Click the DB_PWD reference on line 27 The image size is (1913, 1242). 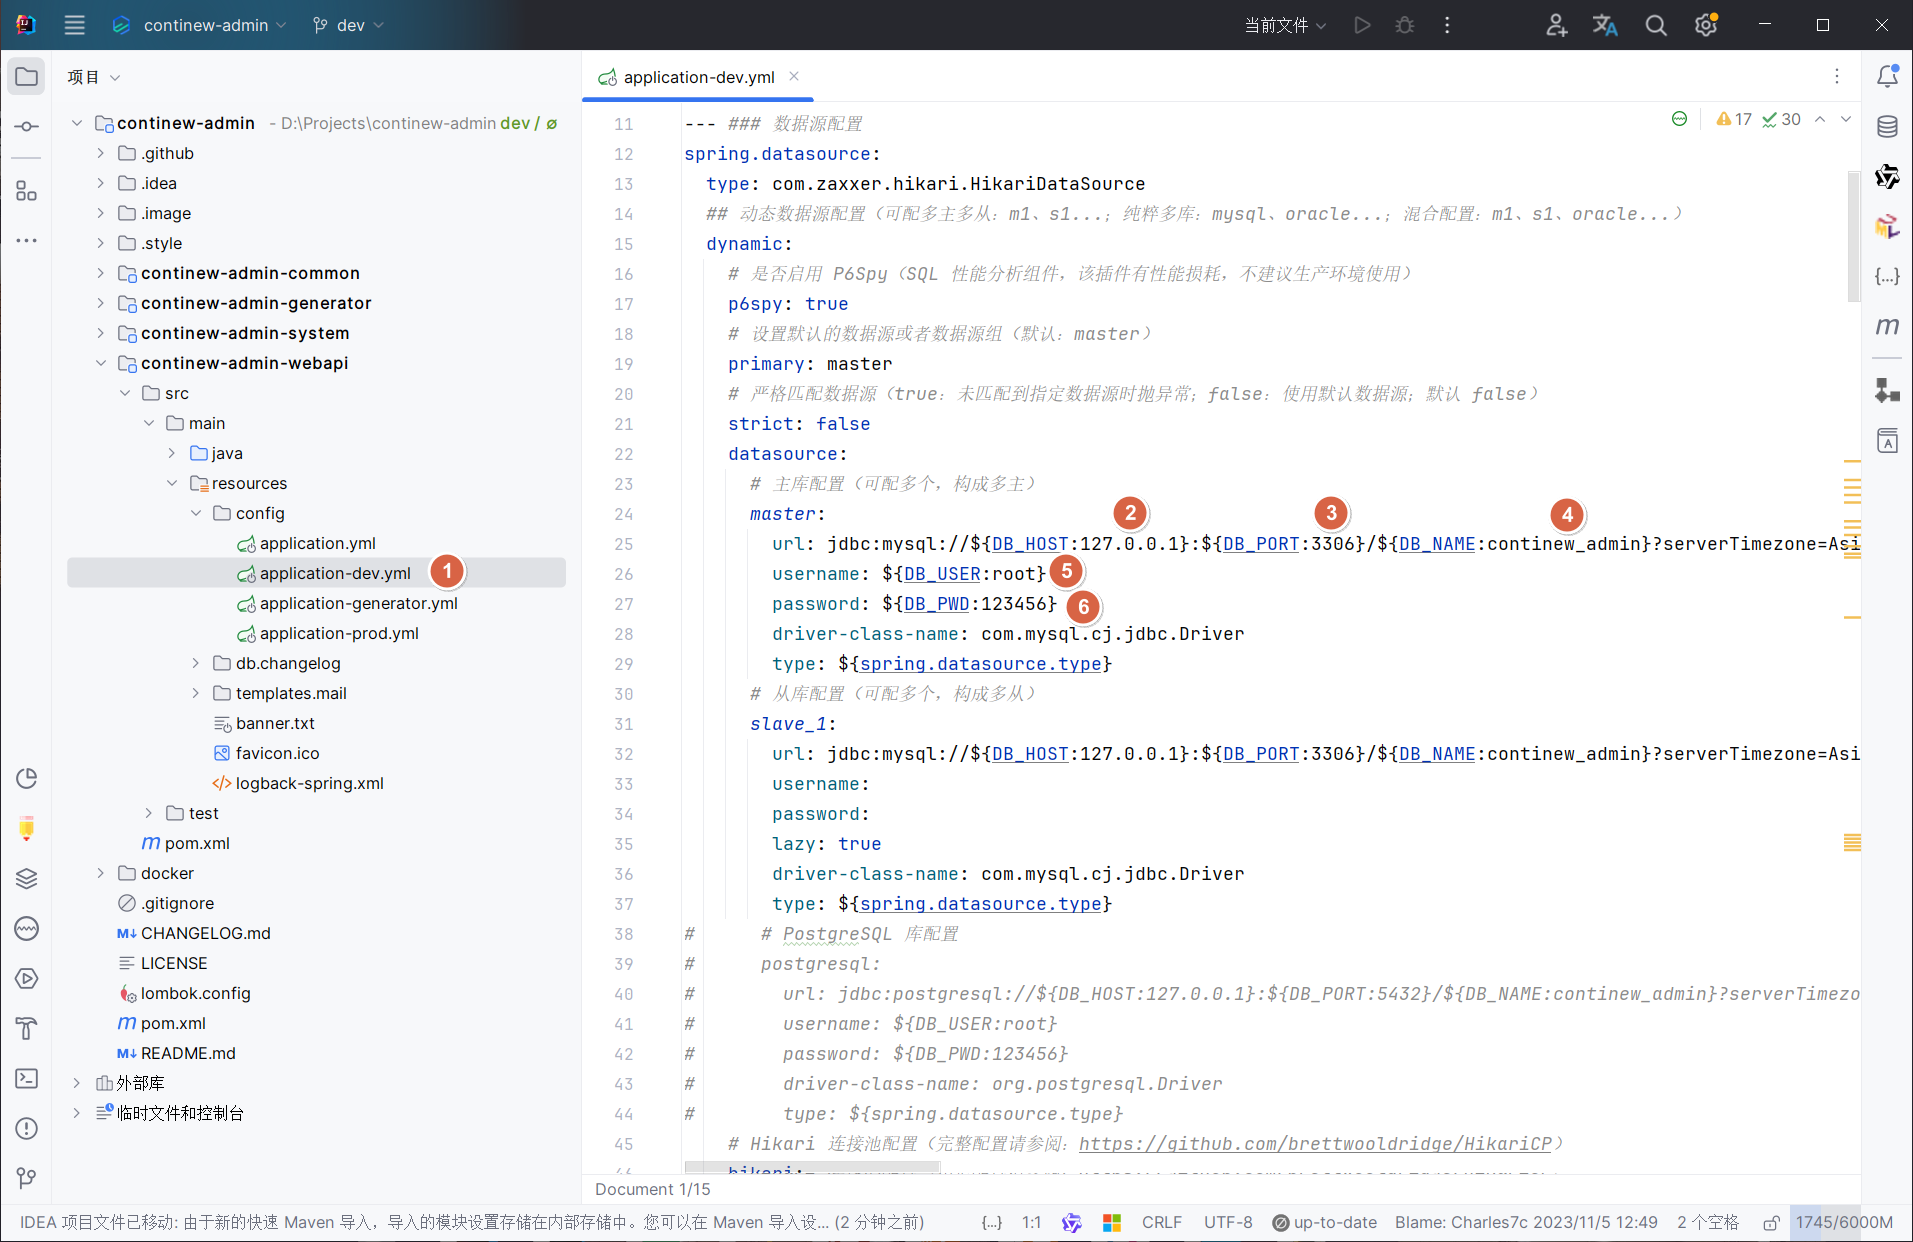click(937, 604)
